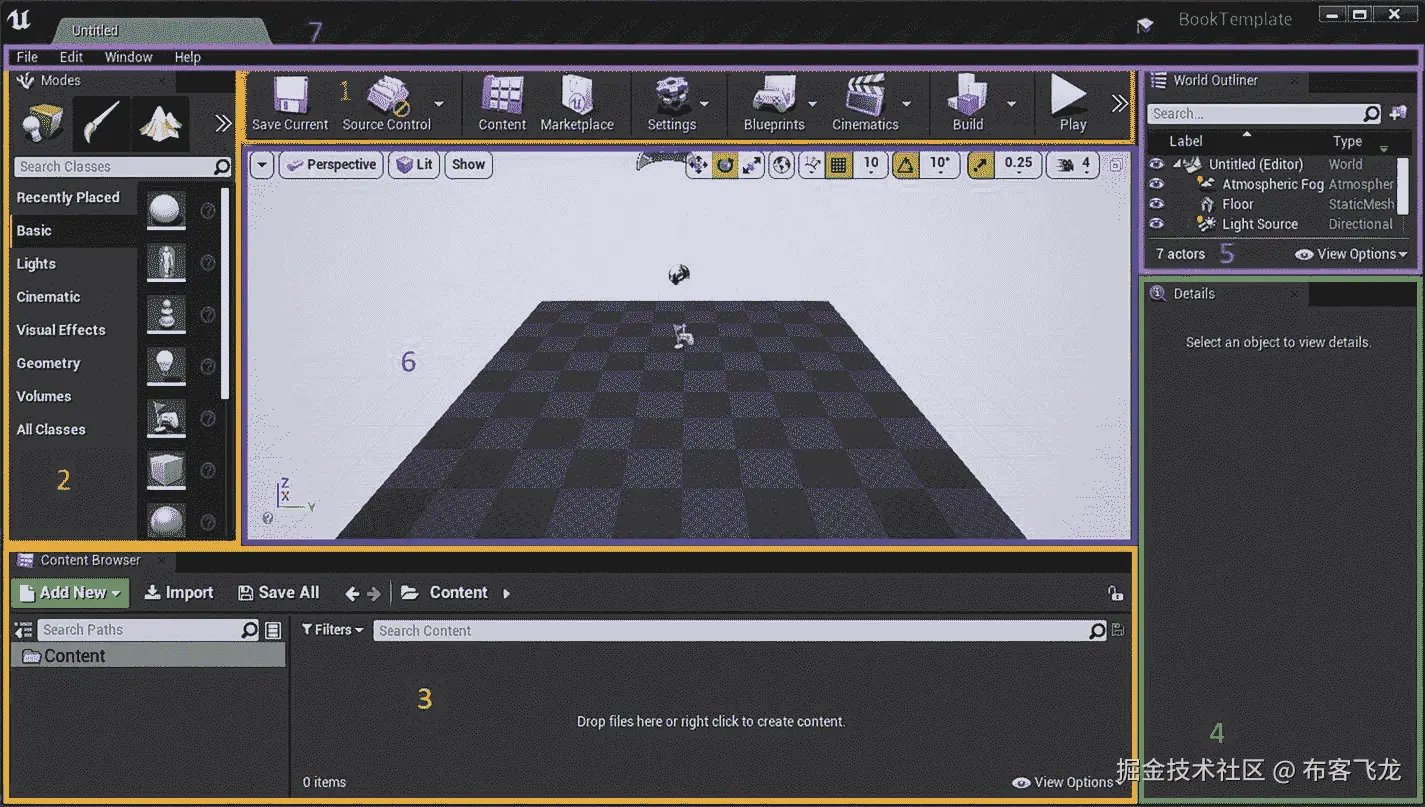Select the rotate gizmo tool in viewport

[x=724, y=165]
